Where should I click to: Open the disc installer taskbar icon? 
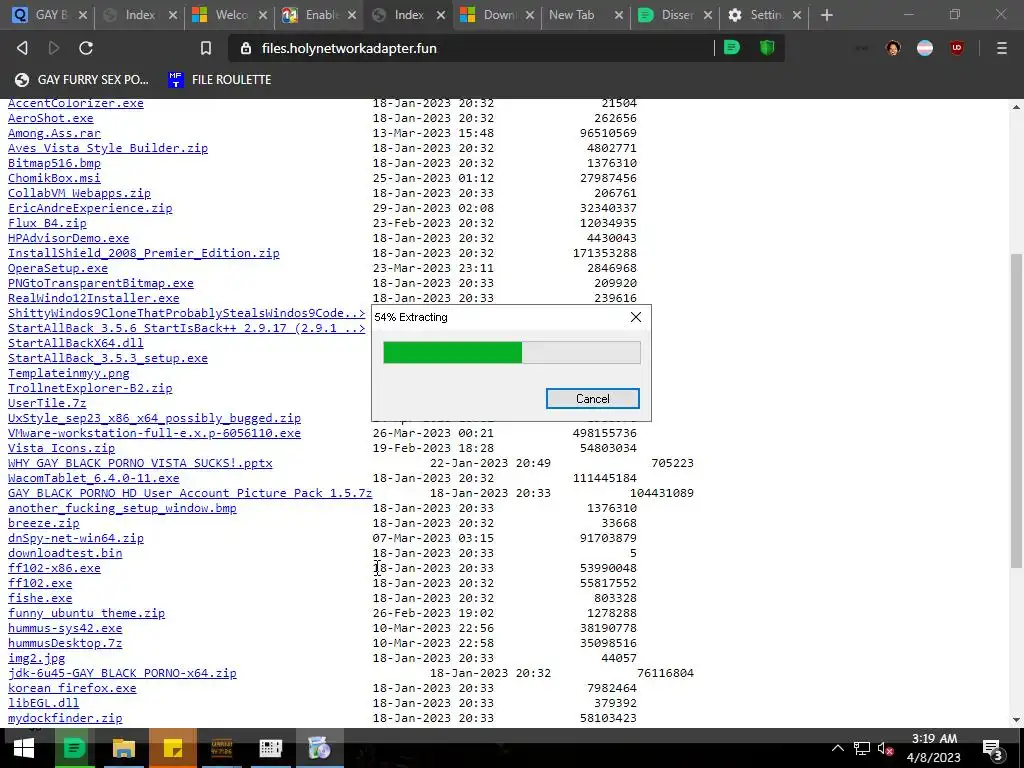point(319,748)
